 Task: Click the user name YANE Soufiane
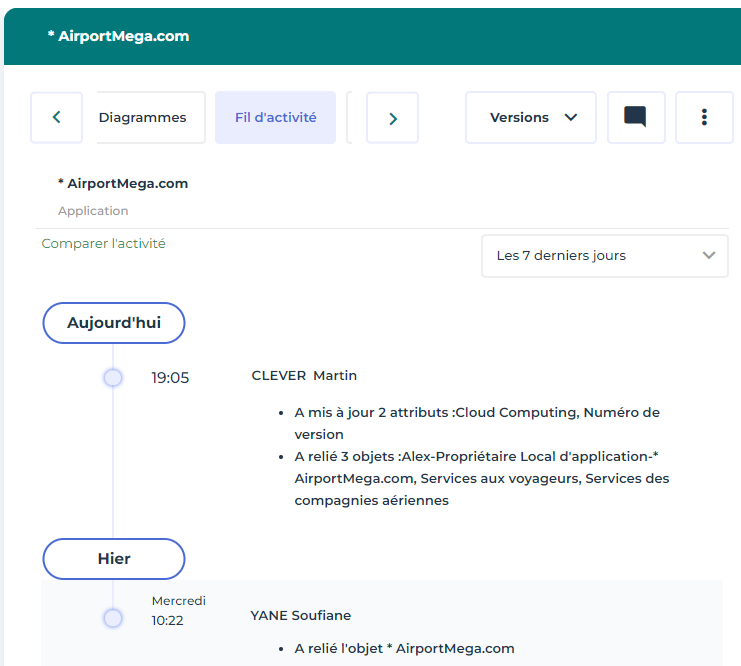(300, 615)
